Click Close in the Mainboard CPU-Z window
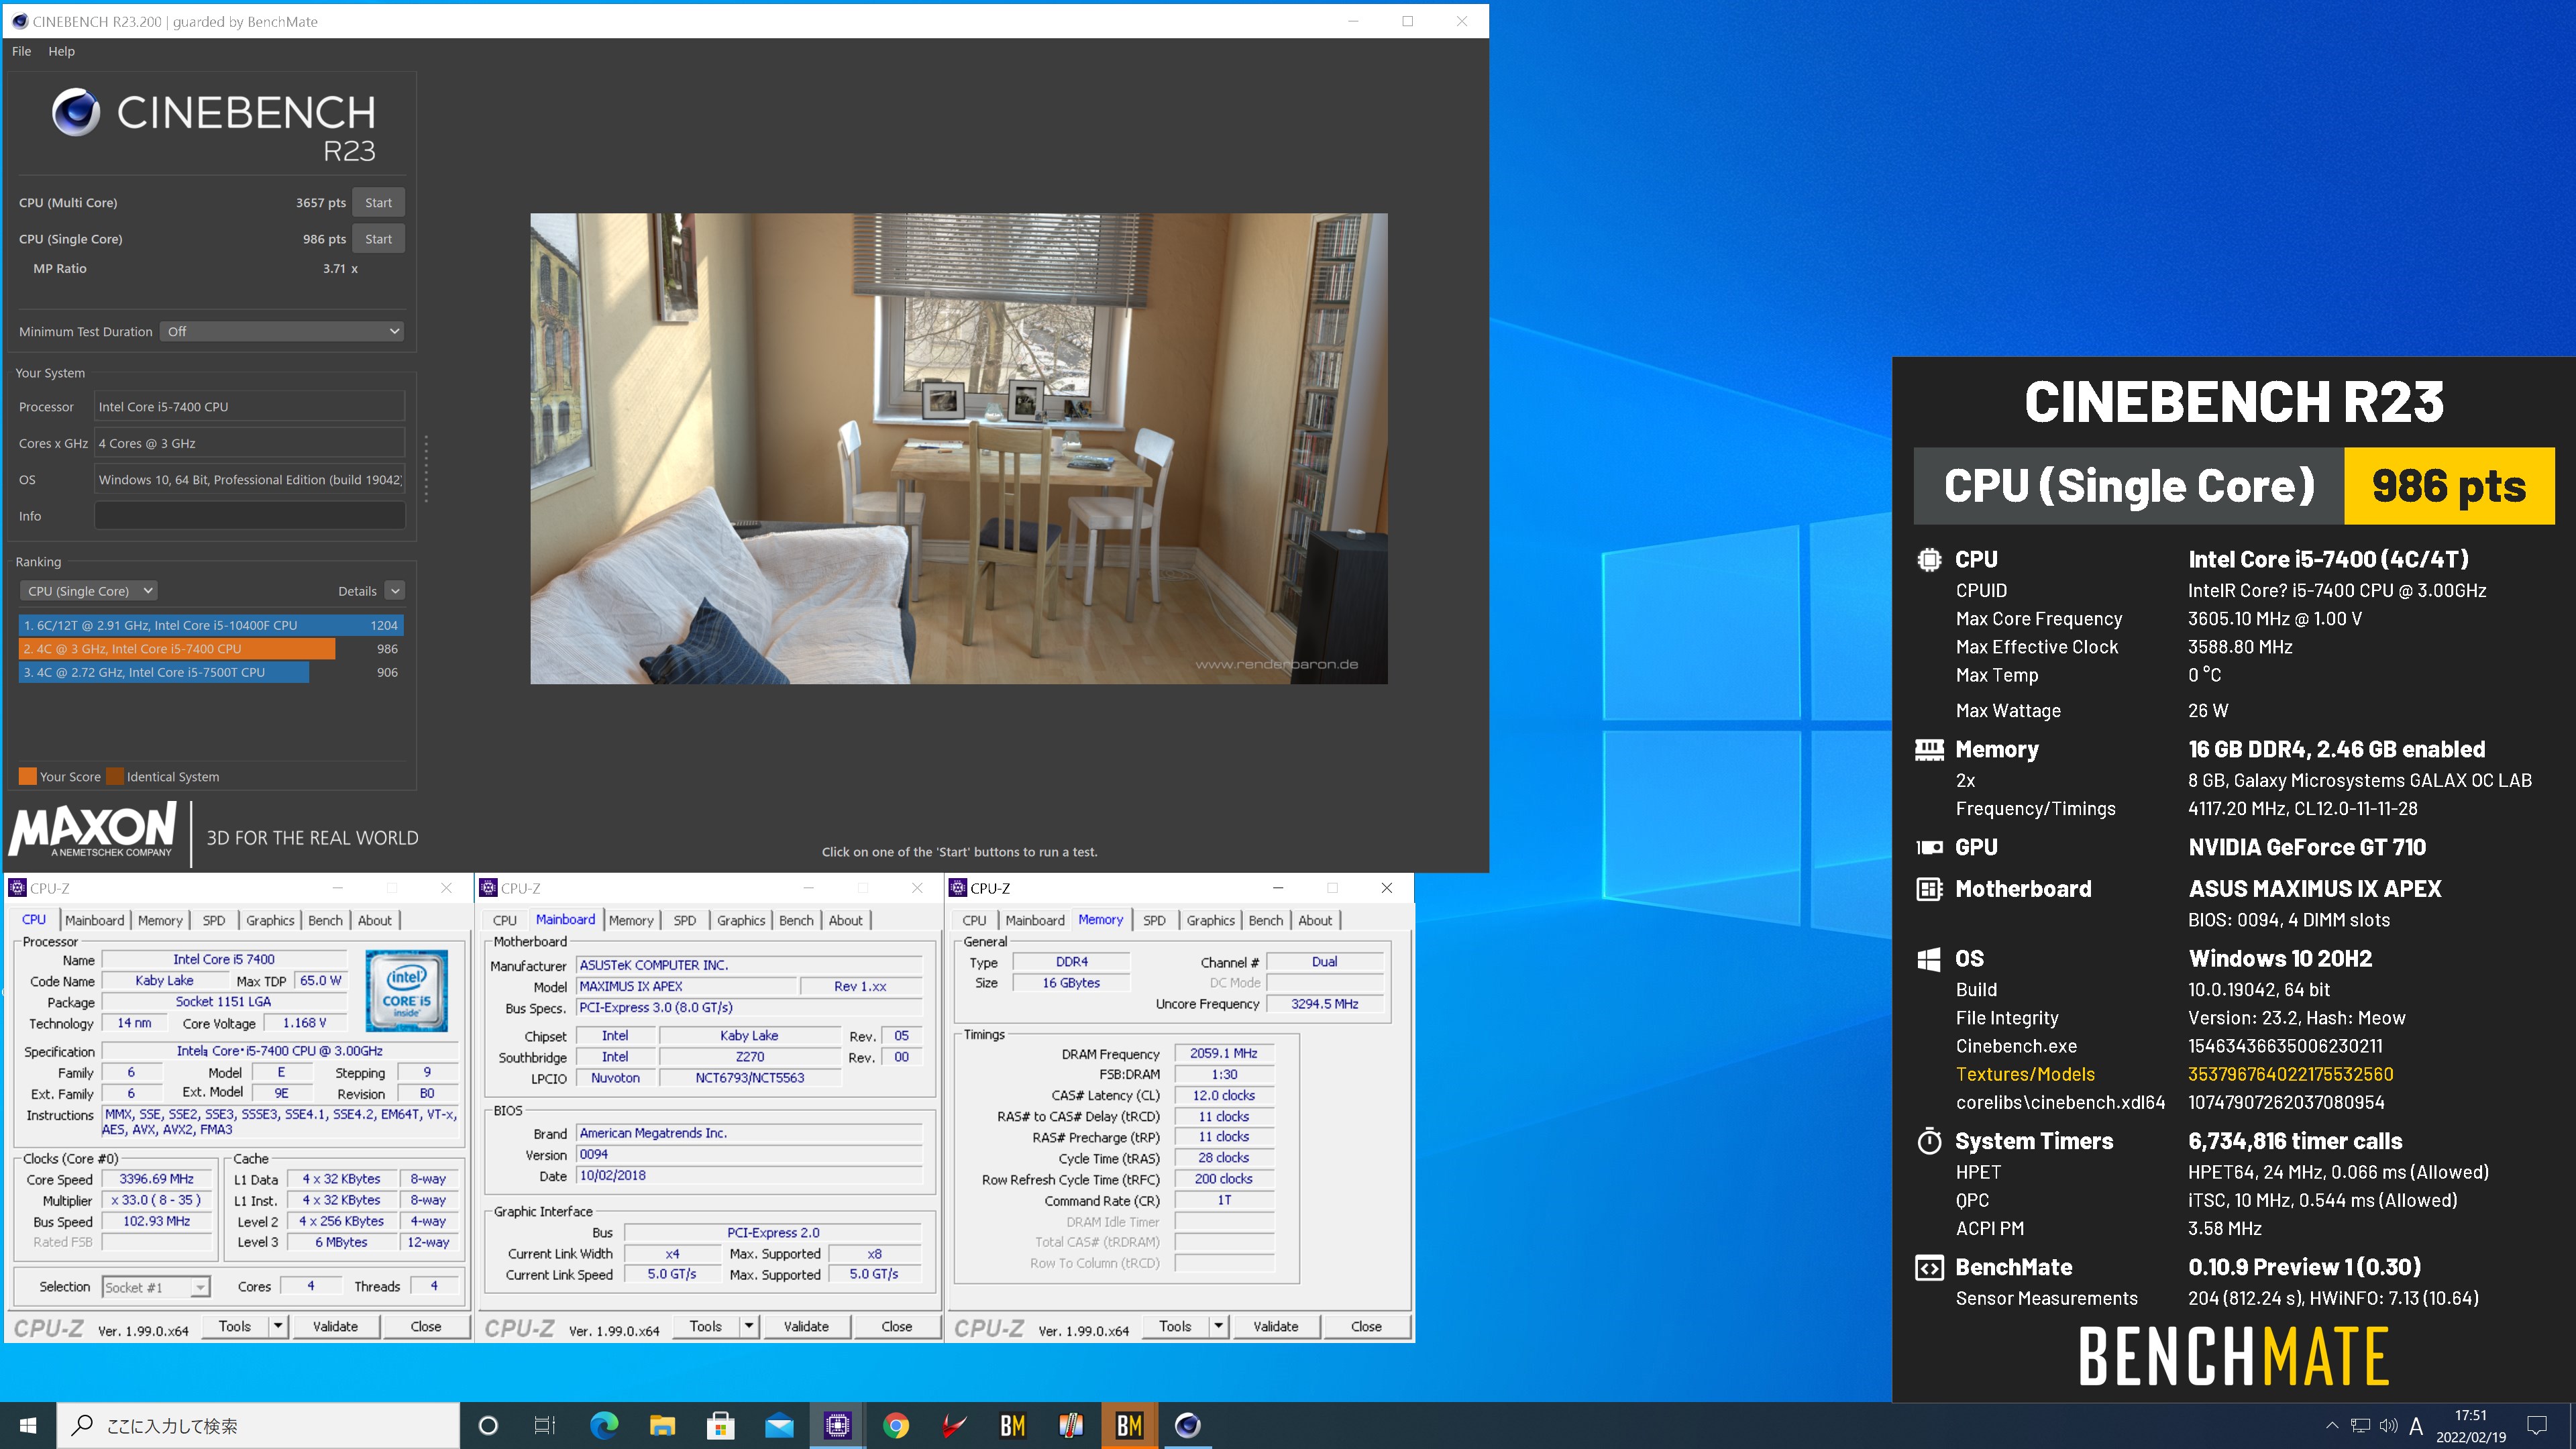Image resolution: width=2576 pixels, height=1449 pixels. pos(896,1326)
